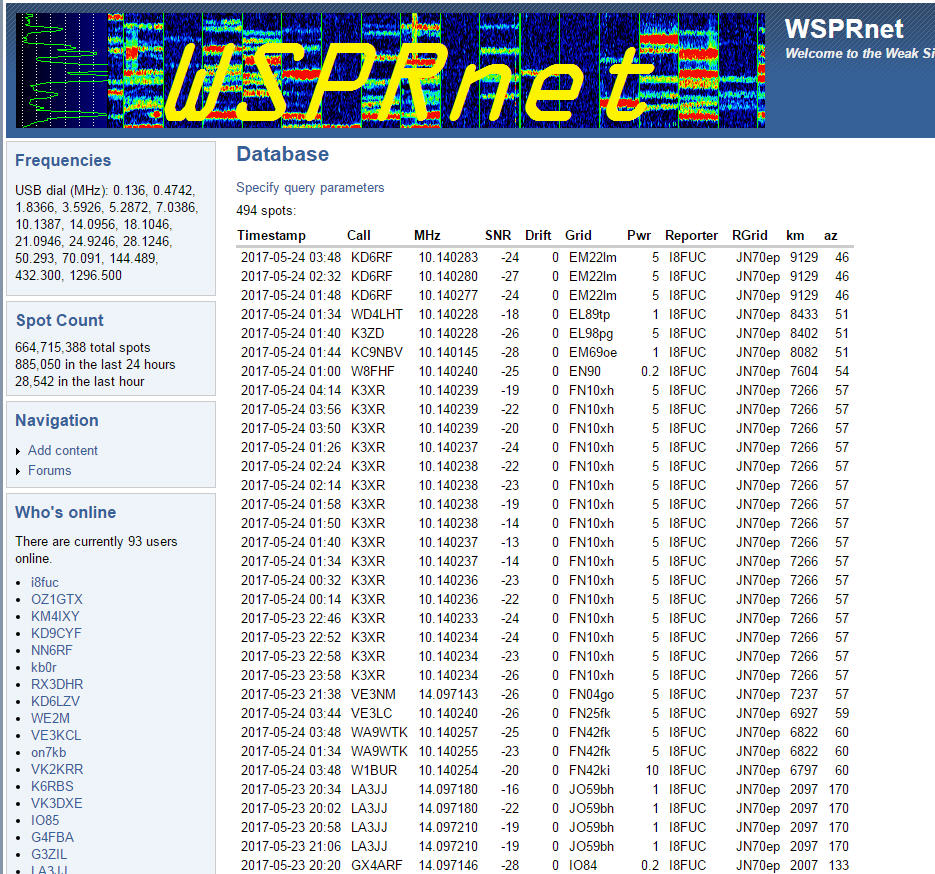Image resolution: width=935 pixels, height=874 pixels.
Task: Click the MHz column header
Action: point(427,235)
